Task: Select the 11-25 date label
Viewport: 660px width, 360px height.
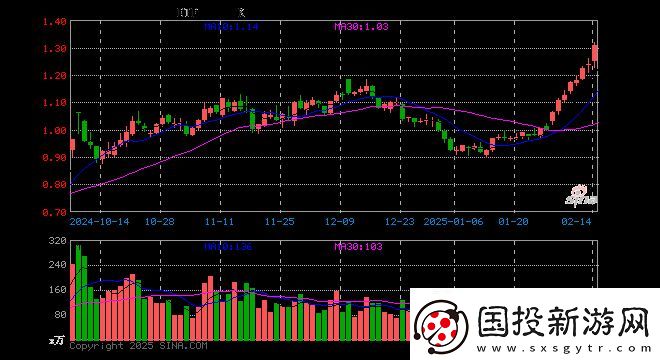Action: click(279, 222)
